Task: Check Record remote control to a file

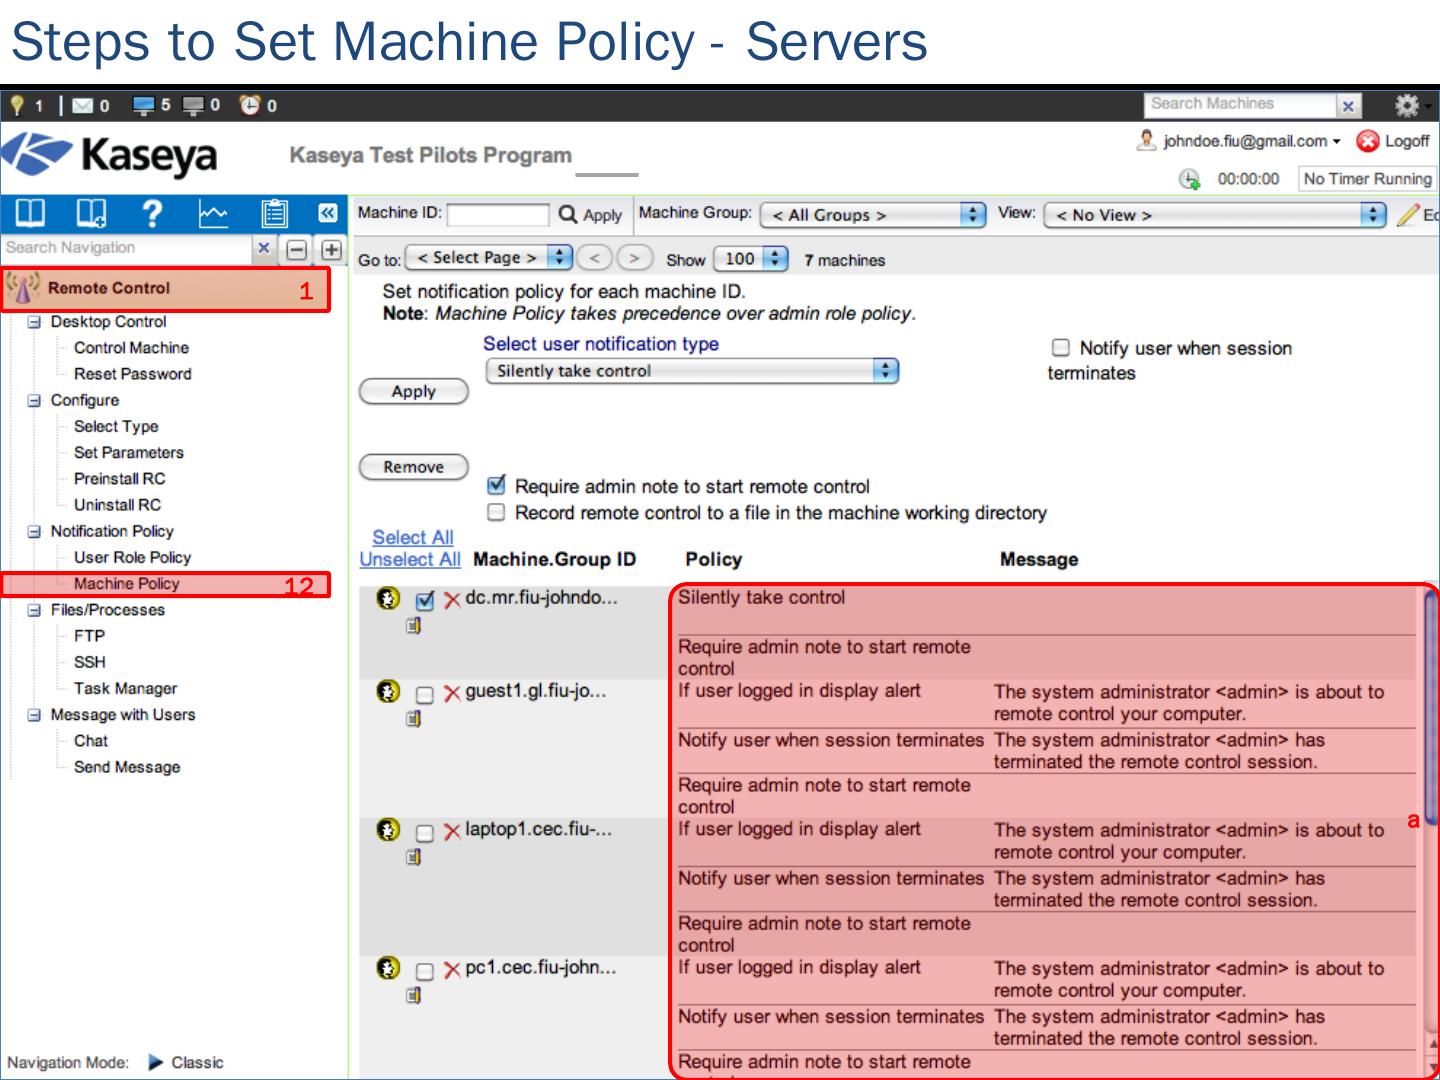Action: (496, 512)
